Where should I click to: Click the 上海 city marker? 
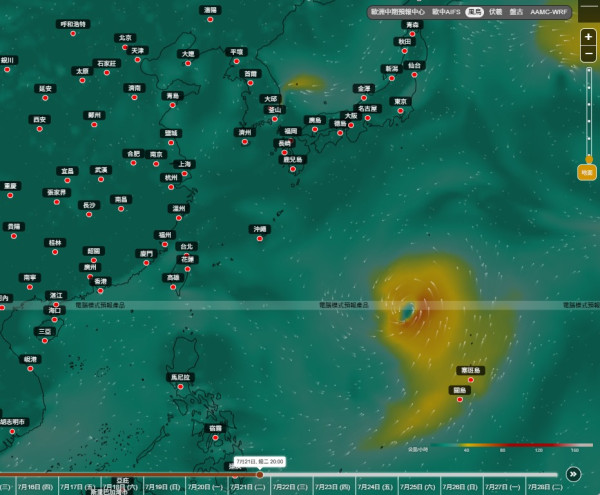point(184,173)
